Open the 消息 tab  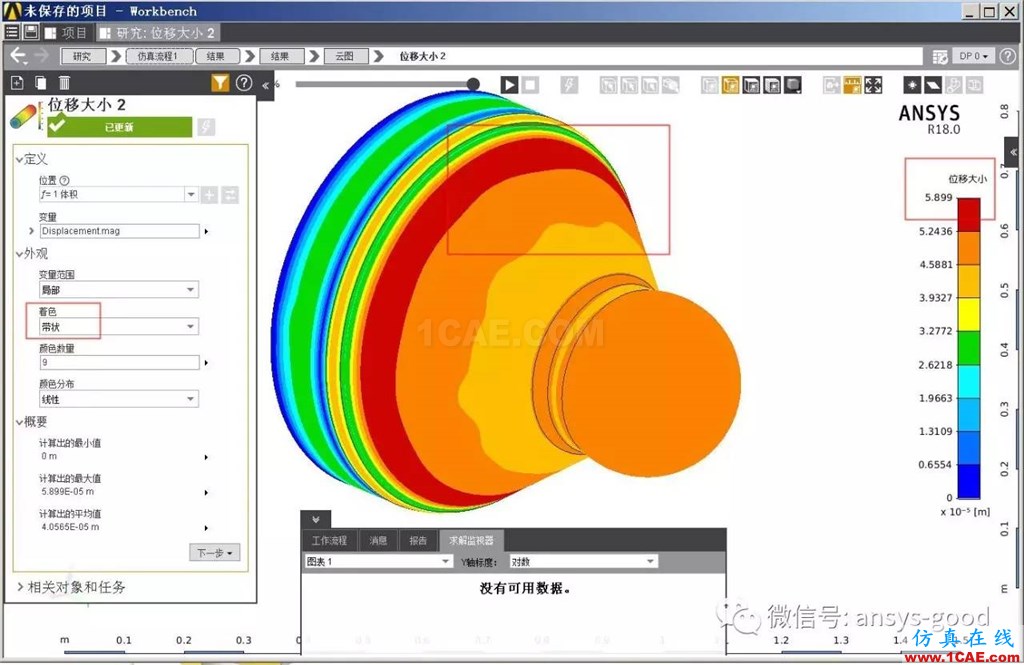(x=378, y=540)
